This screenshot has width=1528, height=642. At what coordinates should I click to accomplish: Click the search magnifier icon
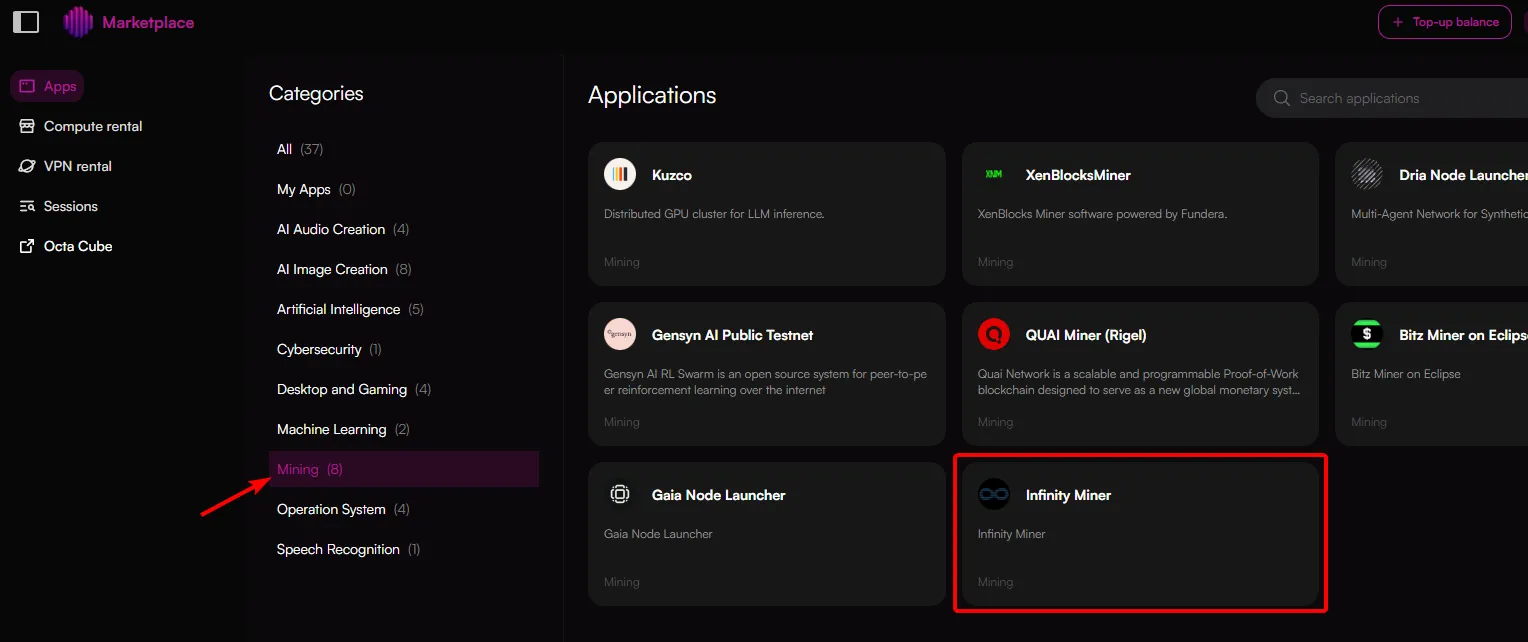[1281, 98]
